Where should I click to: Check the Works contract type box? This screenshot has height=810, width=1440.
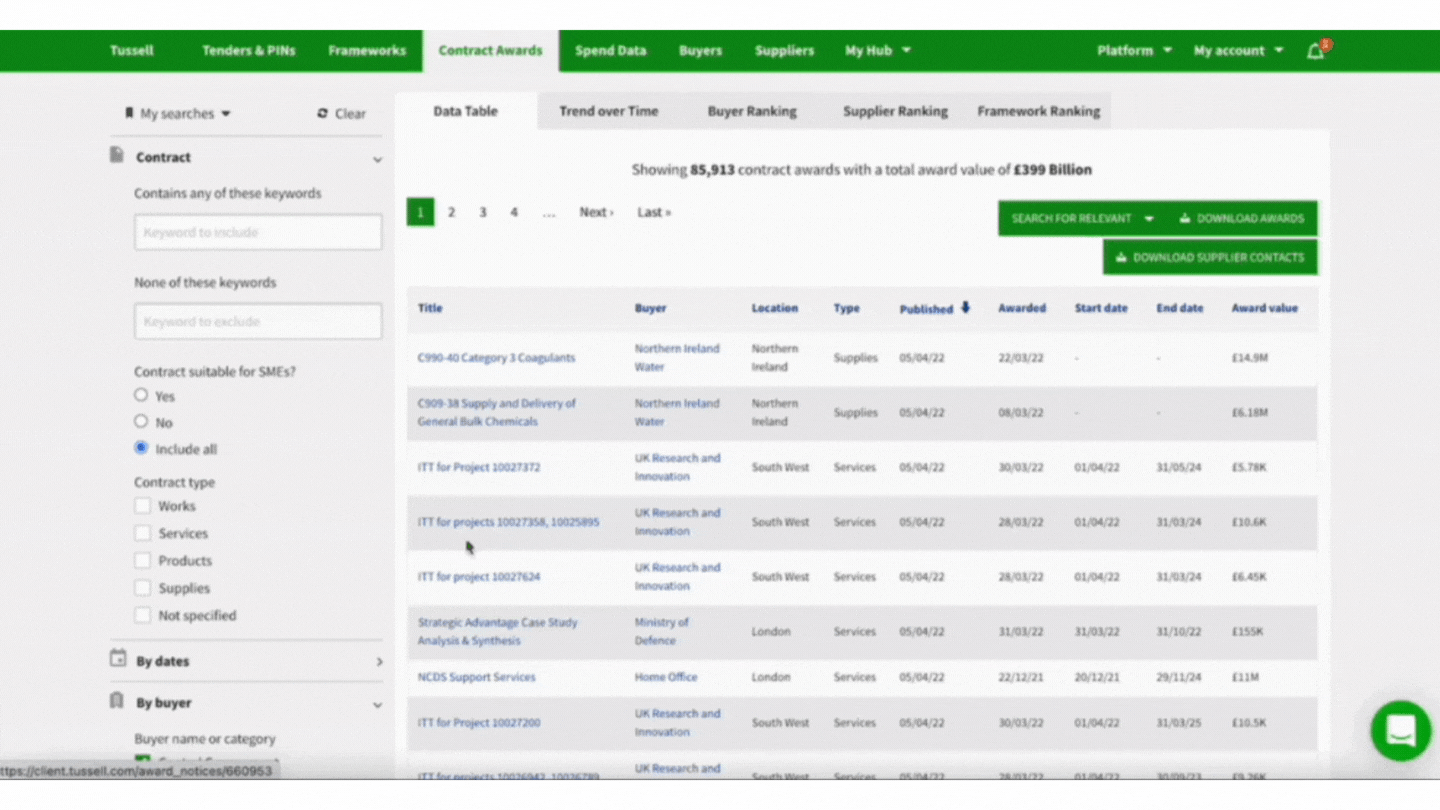click(x=141, y=505)
